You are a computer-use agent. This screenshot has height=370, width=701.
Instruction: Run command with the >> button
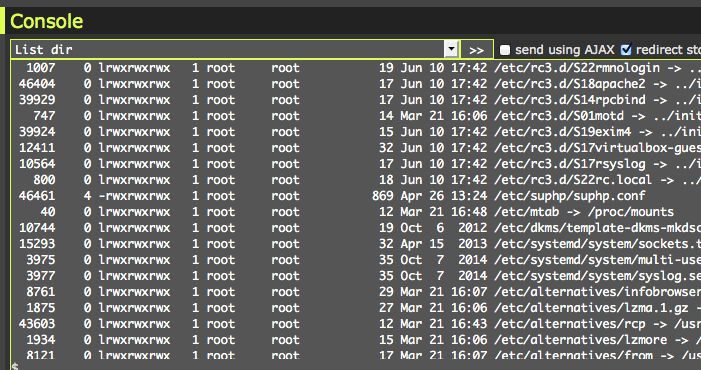point(477,50)
